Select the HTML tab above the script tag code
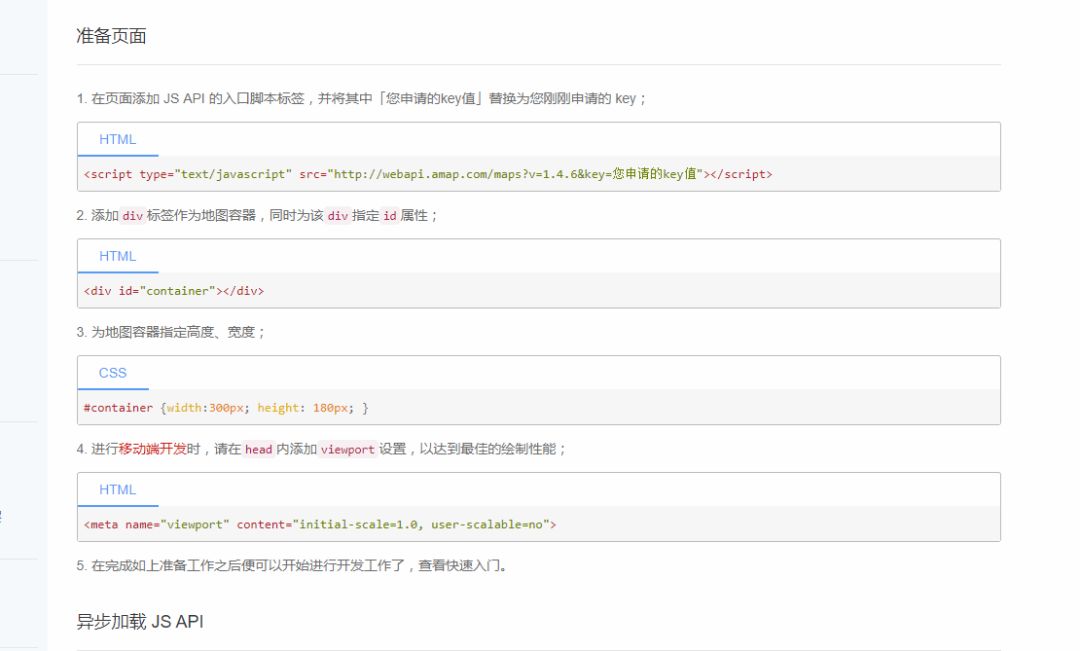The width and height of the screenshot is (1080, 651). click(118, 139)
